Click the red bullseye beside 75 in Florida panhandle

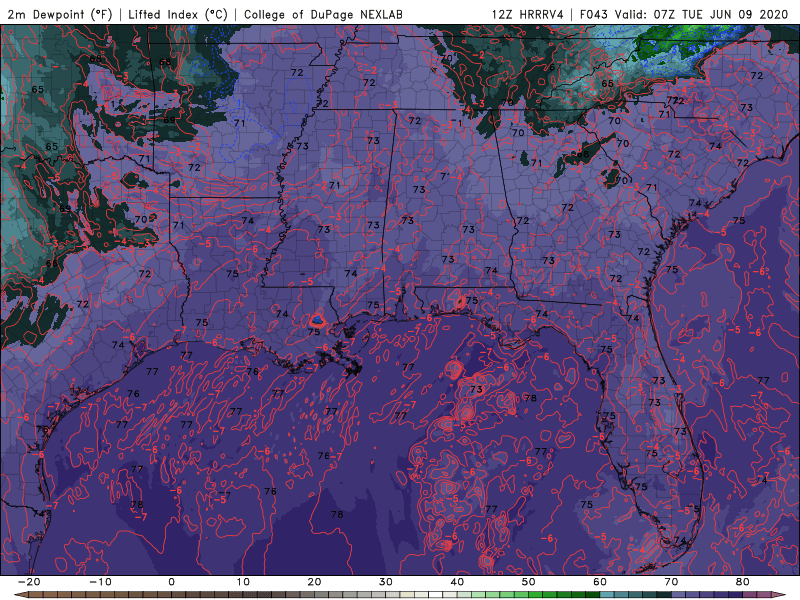(460, 302)
